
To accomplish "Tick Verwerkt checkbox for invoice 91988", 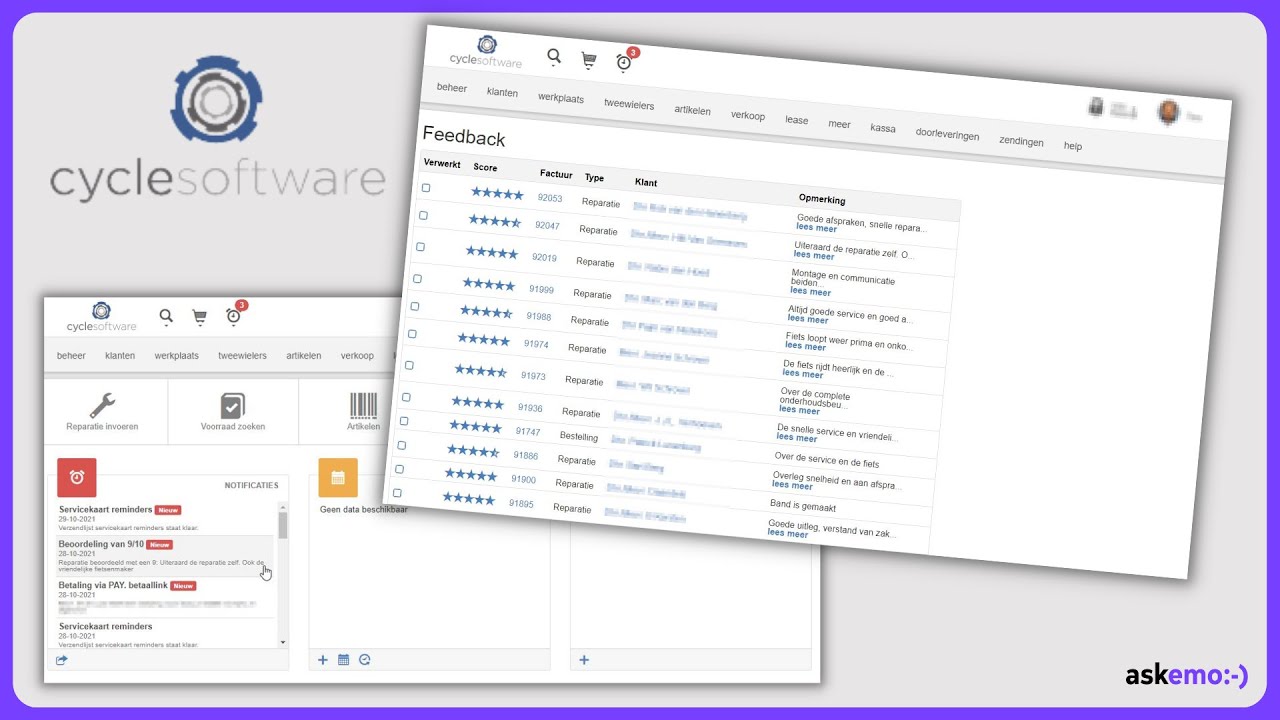I will pos(414,306).
